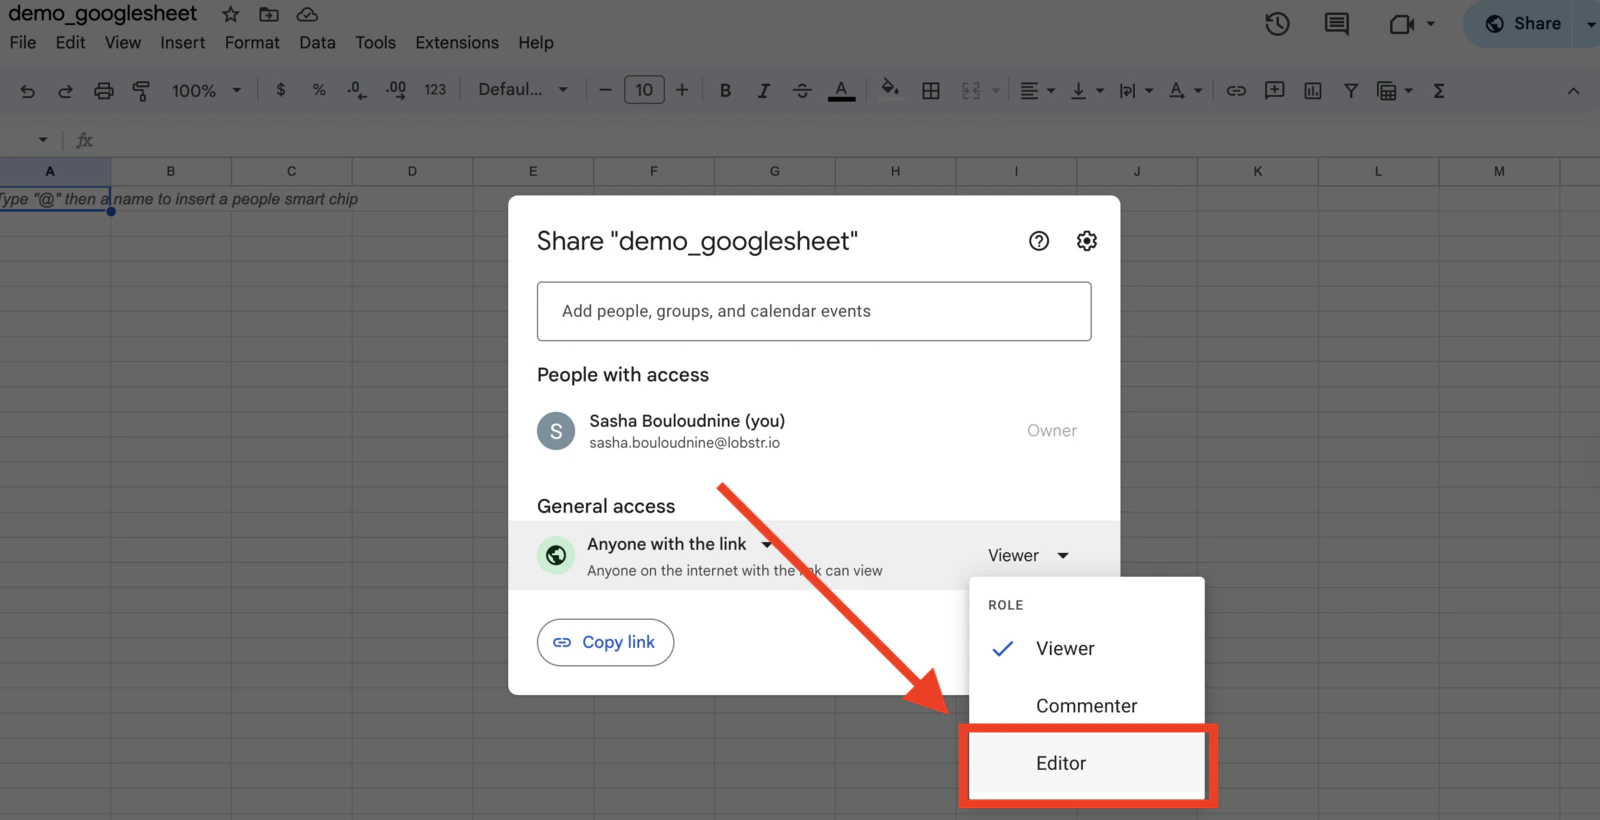Increase decimal places
1600x820 pixels.
[396, 90]
